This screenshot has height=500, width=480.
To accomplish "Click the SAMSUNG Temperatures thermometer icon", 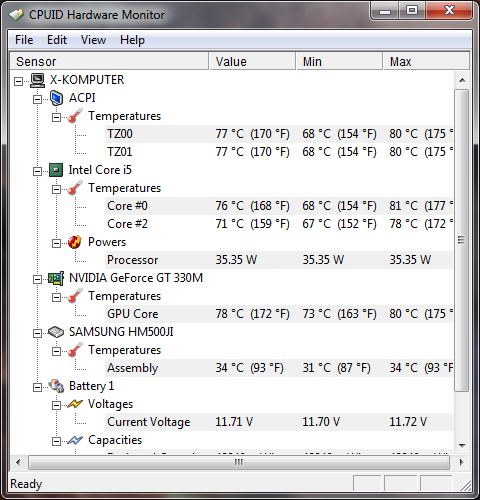I will (75, 350).
